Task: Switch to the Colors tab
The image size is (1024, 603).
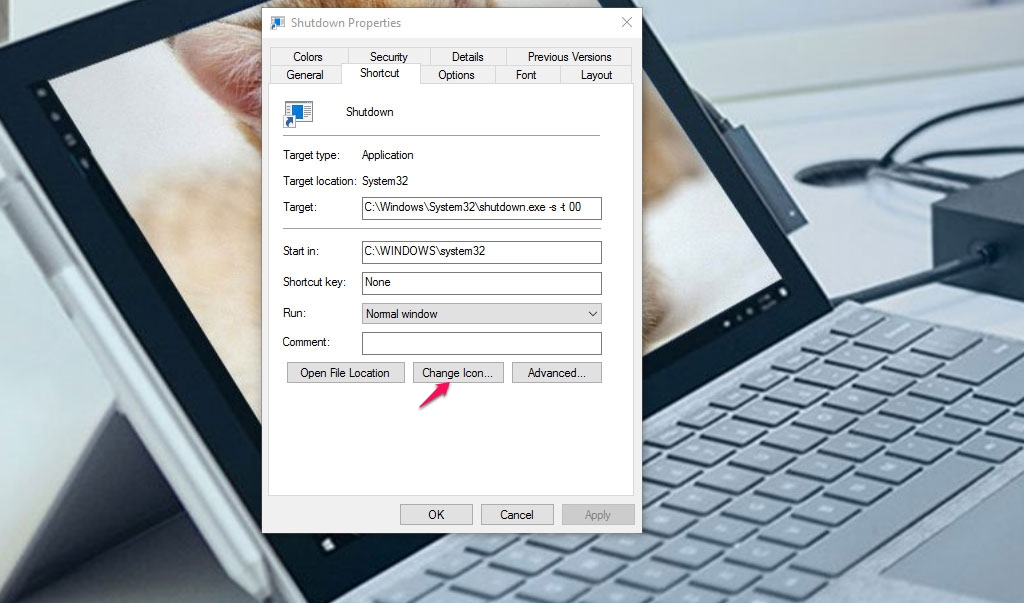Action: (x=308, y=57)
